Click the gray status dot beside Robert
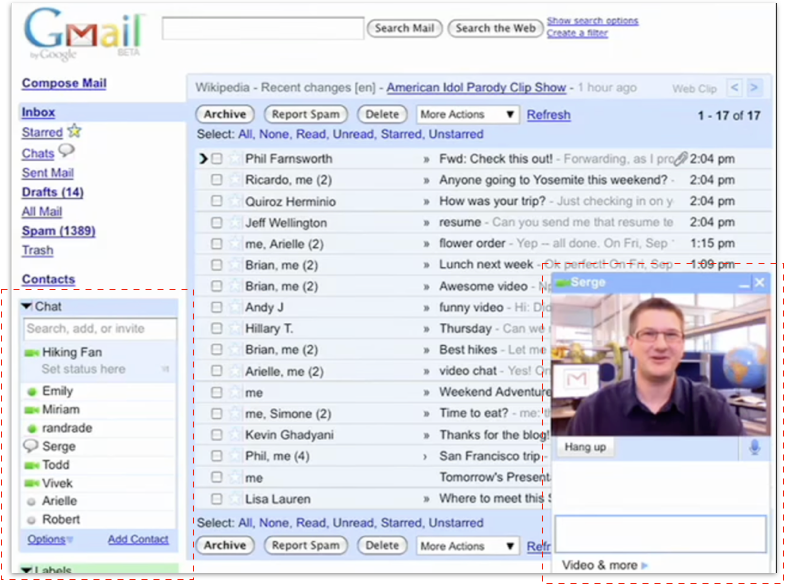 point(32,520)
